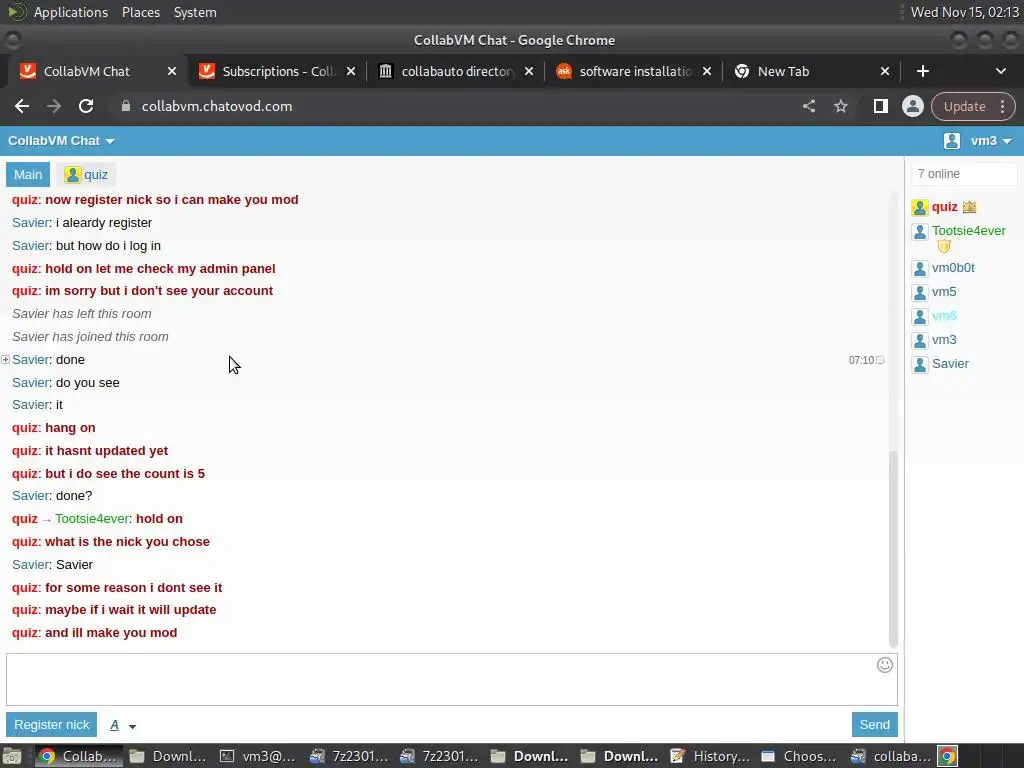Select user Tootsie4ever in online list
1024x768 pixels.
click(968, 231)
